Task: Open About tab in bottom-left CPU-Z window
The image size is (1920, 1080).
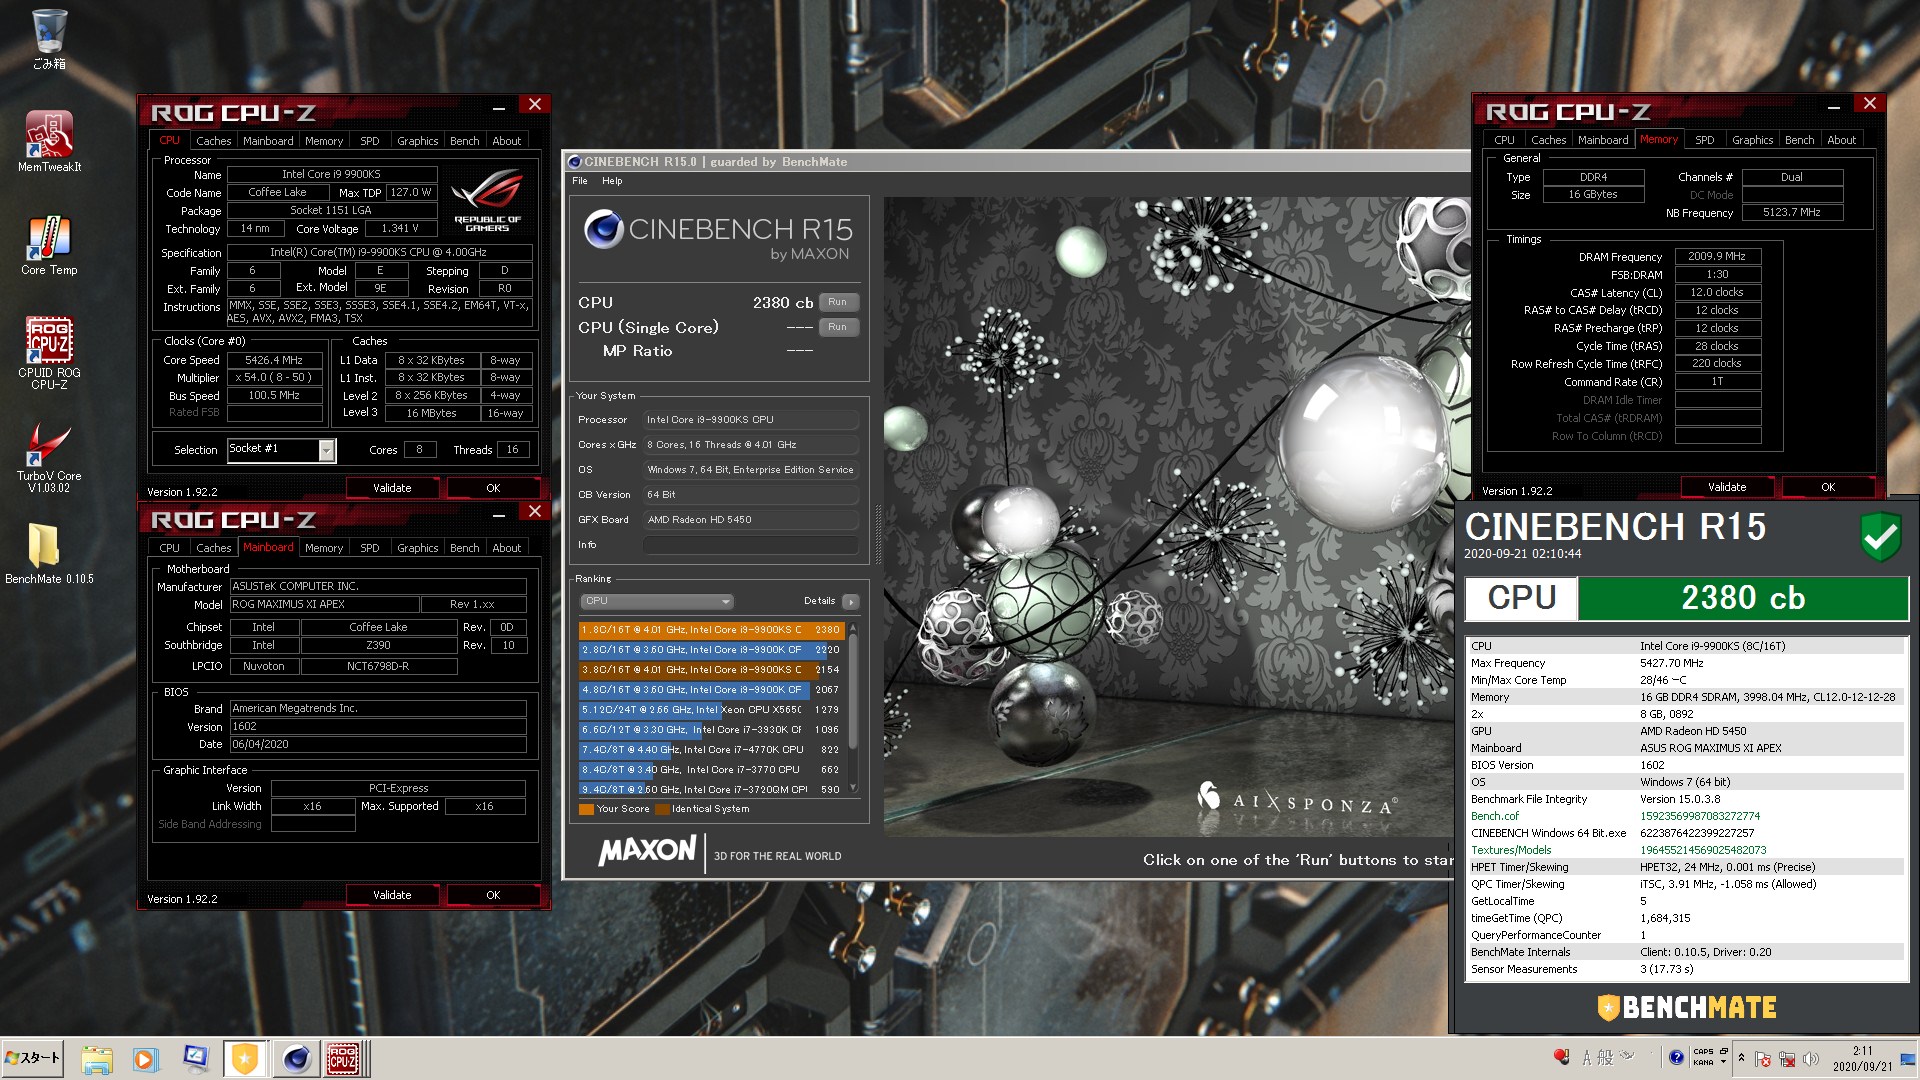Action: click(506, 548)
